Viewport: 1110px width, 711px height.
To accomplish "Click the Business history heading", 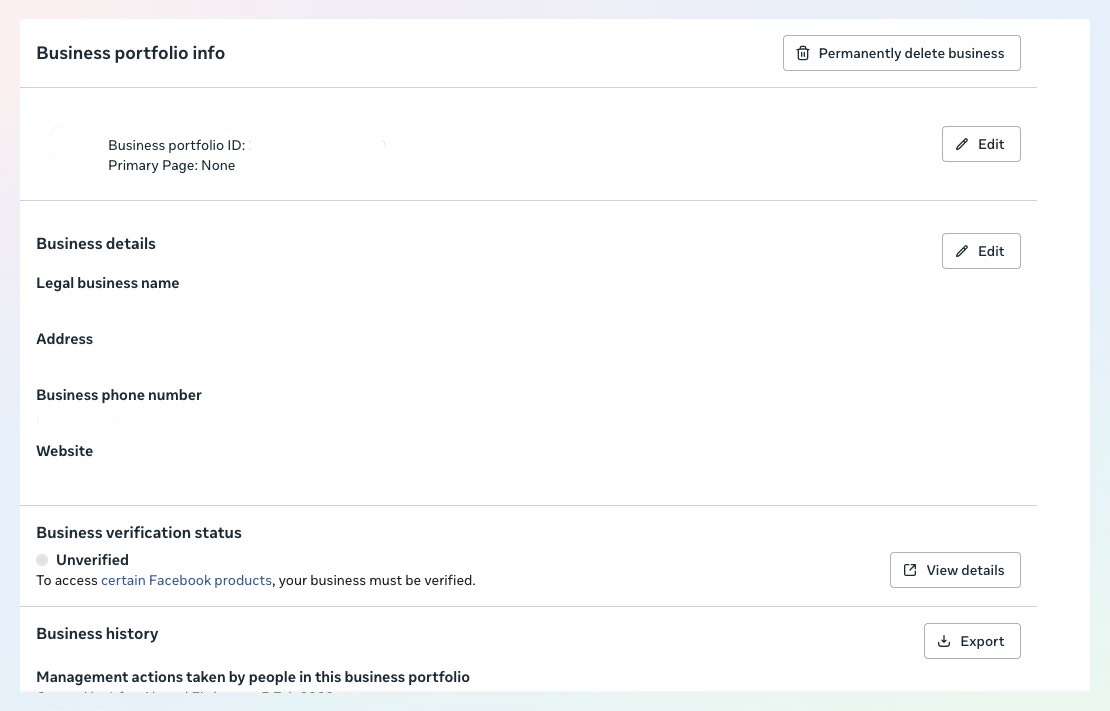I will pos(97,633).
